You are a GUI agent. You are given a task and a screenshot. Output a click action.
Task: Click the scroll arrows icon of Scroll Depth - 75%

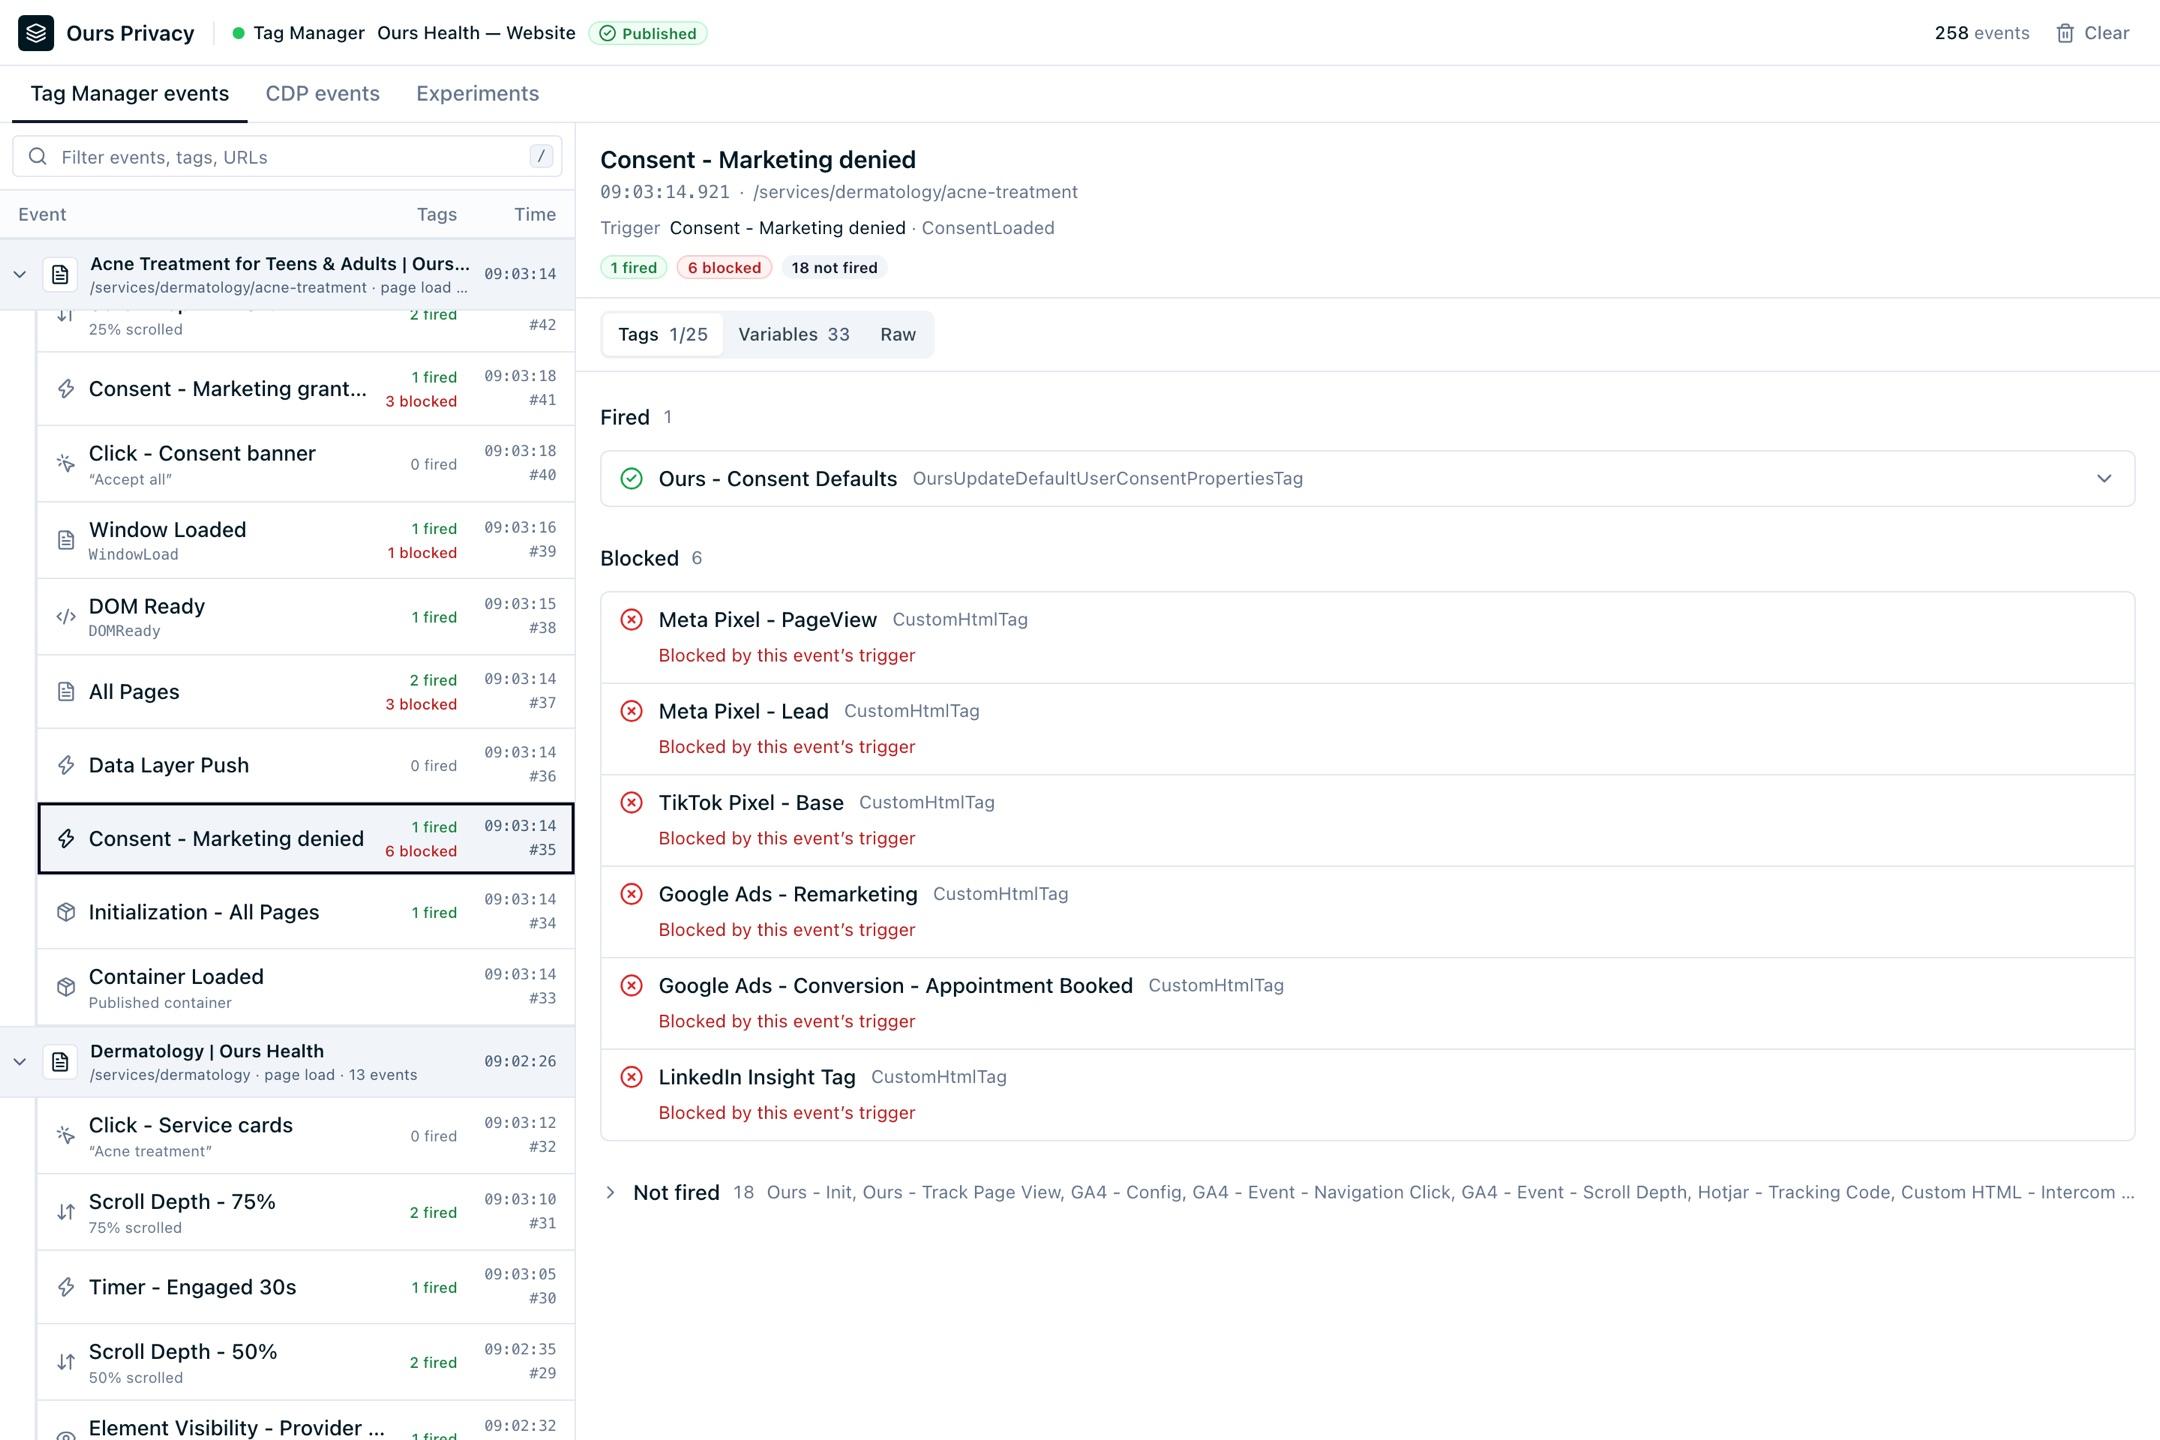tap(66, 1212)
